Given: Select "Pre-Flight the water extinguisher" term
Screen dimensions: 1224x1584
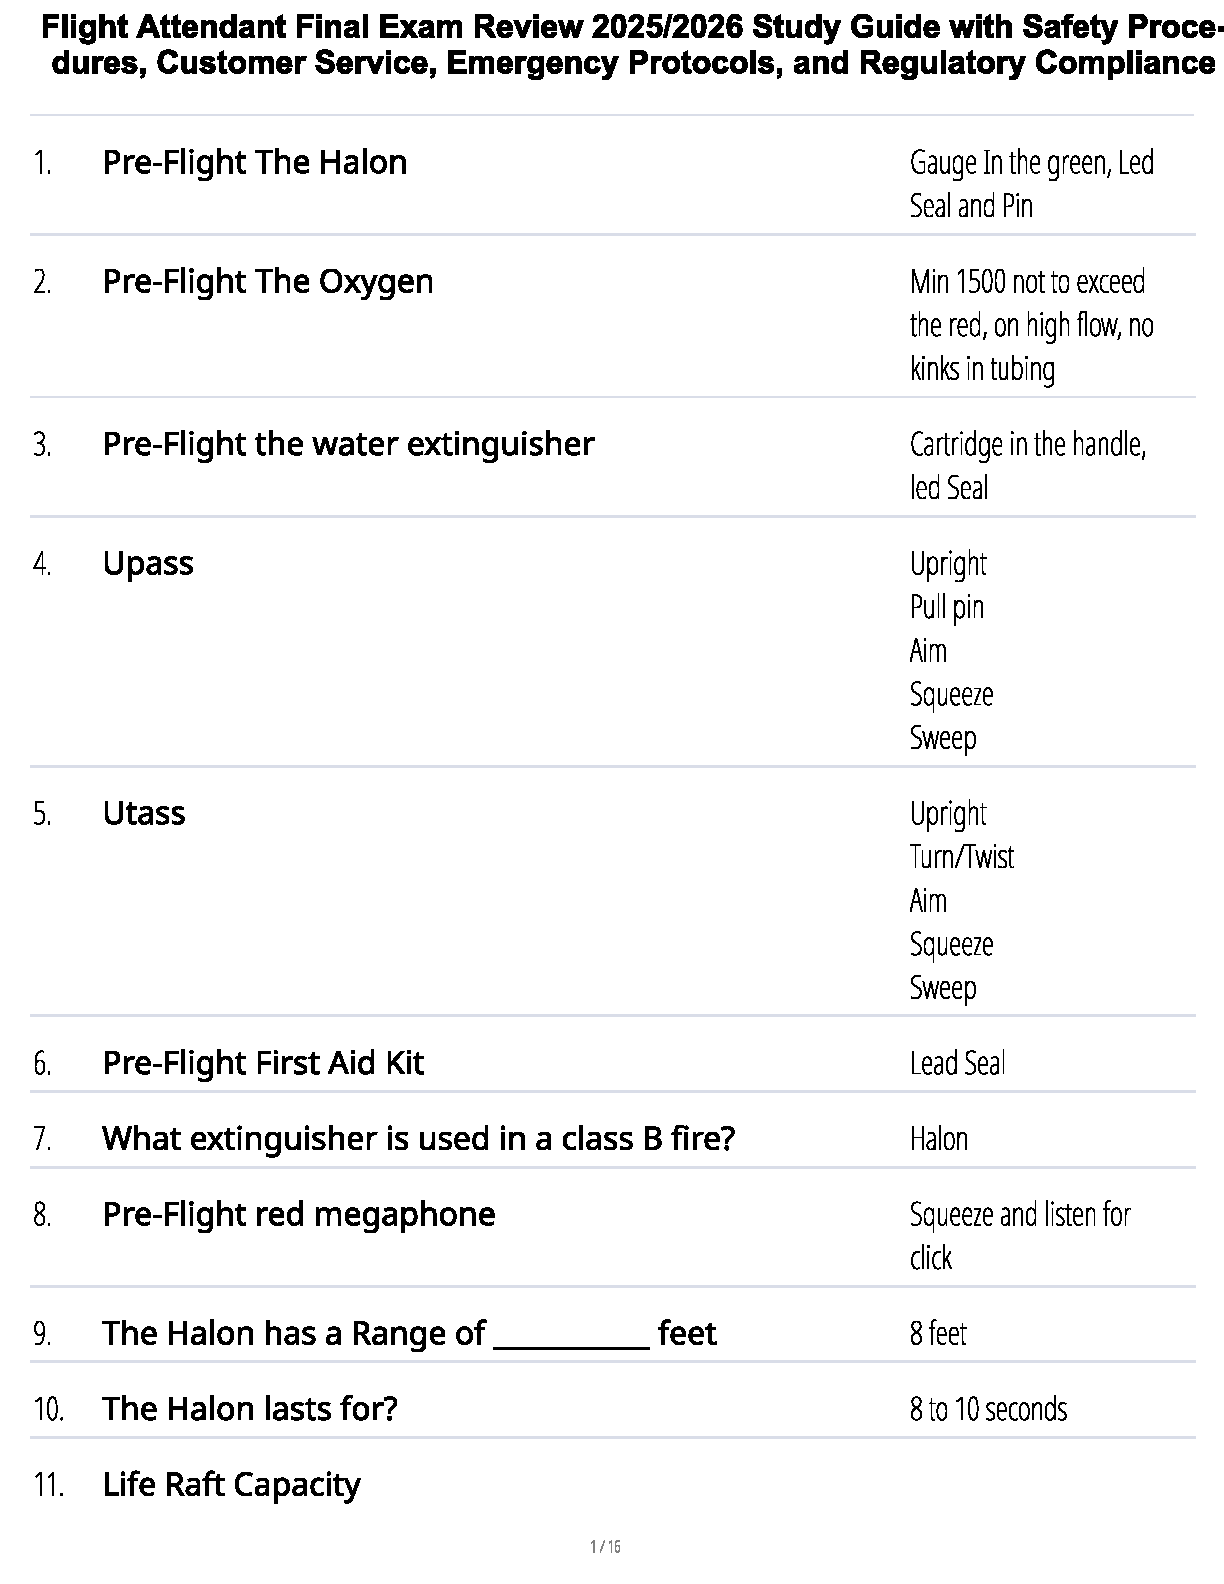Looking at the screenshot, I should click(348, 444).
